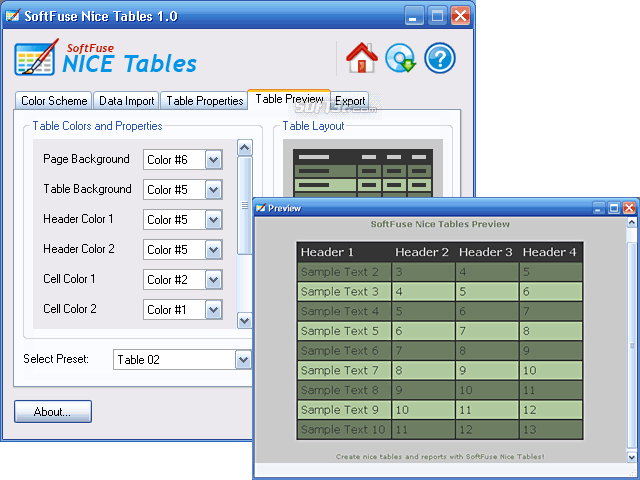This screenshot has height=480, width=640.
Task: Close the Preview window
Action: [629, 208]
